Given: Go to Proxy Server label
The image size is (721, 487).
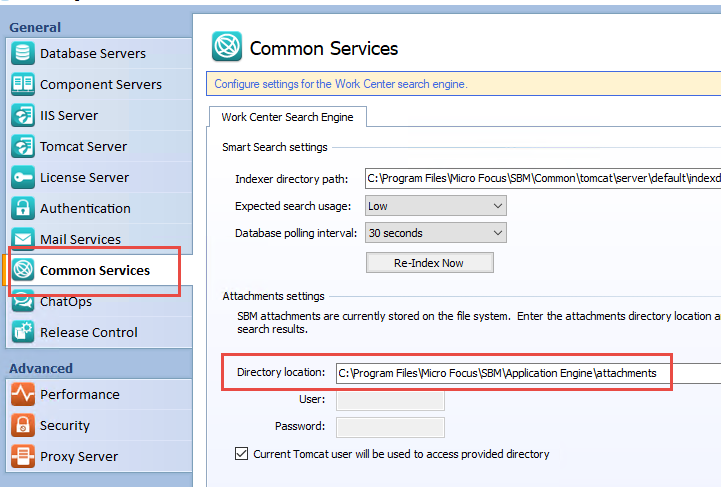Looking at the screenshot, I should pyautogui.click(x=79, y=457).
